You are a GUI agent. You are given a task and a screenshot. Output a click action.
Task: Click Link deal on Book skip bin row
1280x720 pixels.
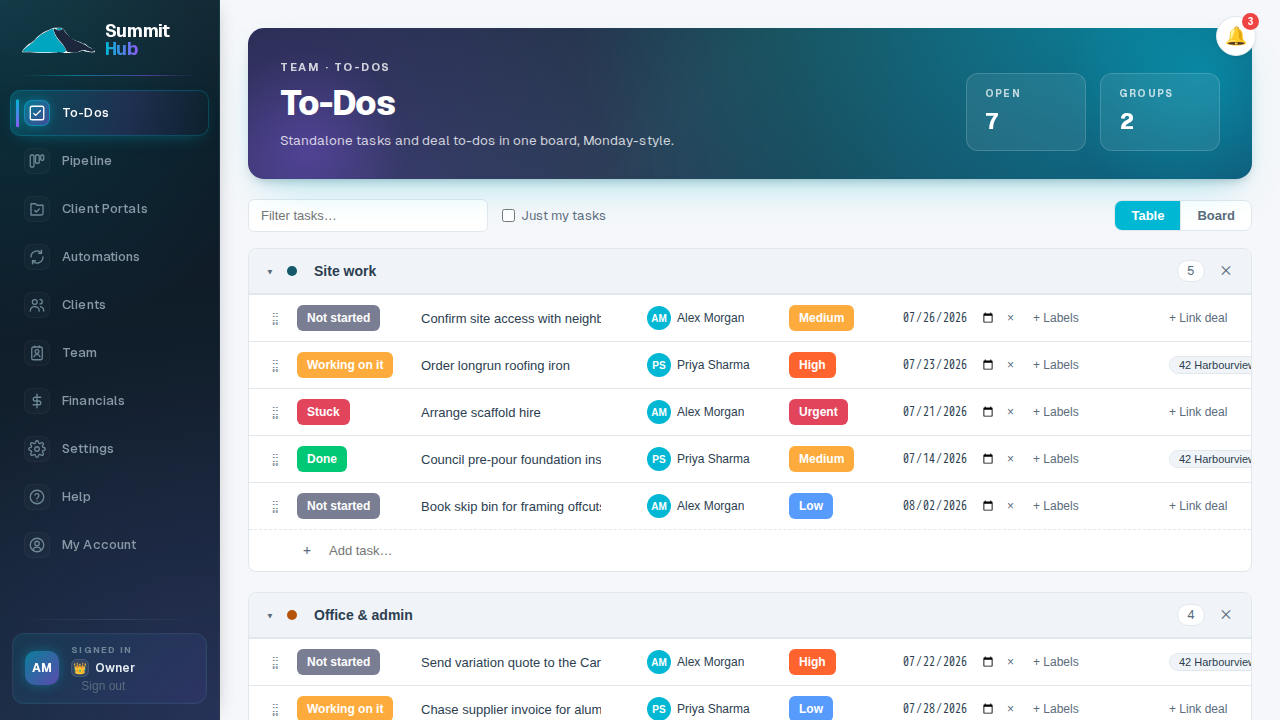point(1198,506)
